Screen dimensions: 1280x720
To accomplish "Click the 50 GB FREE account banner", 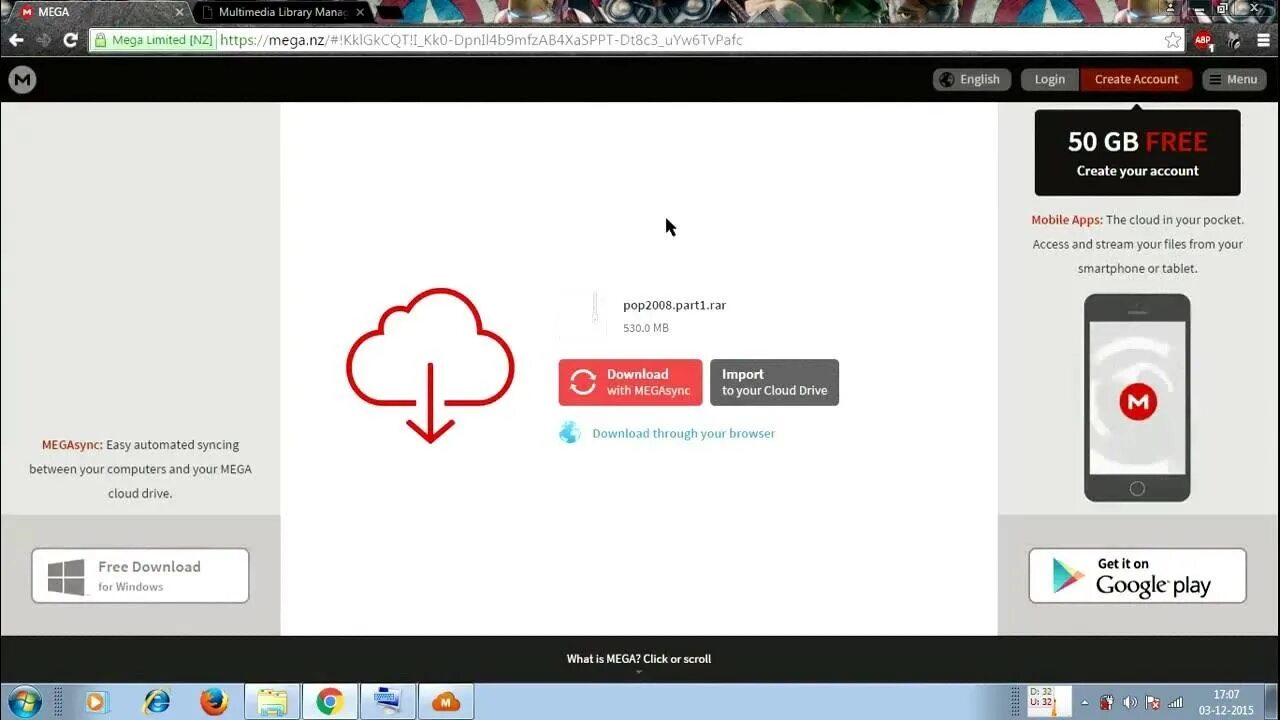I will (x=1137, y=152).
